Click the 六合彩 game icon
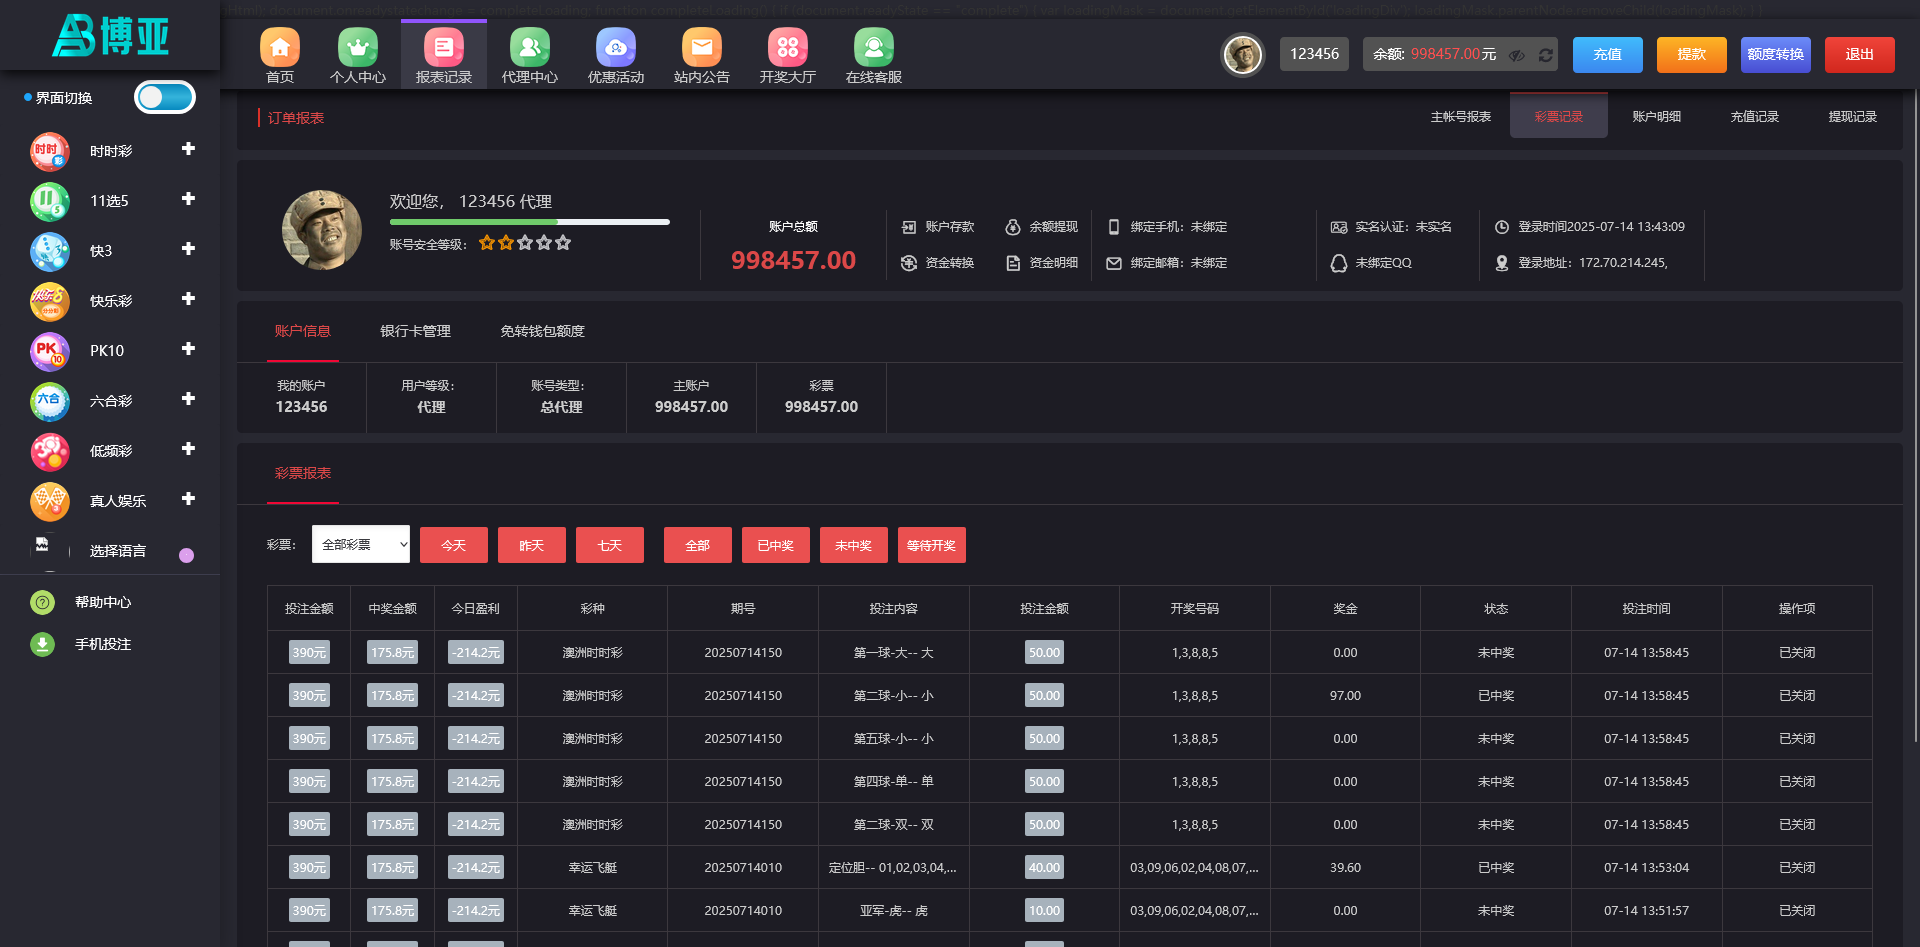Screen dimensions: 1920x947 tap(50, 402)
